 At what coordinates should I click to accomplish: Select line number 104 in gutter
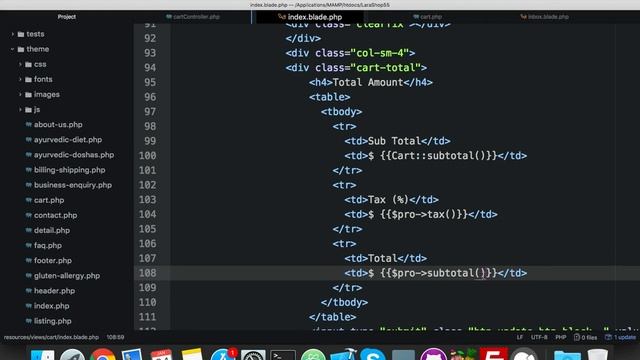coord(147,214)
